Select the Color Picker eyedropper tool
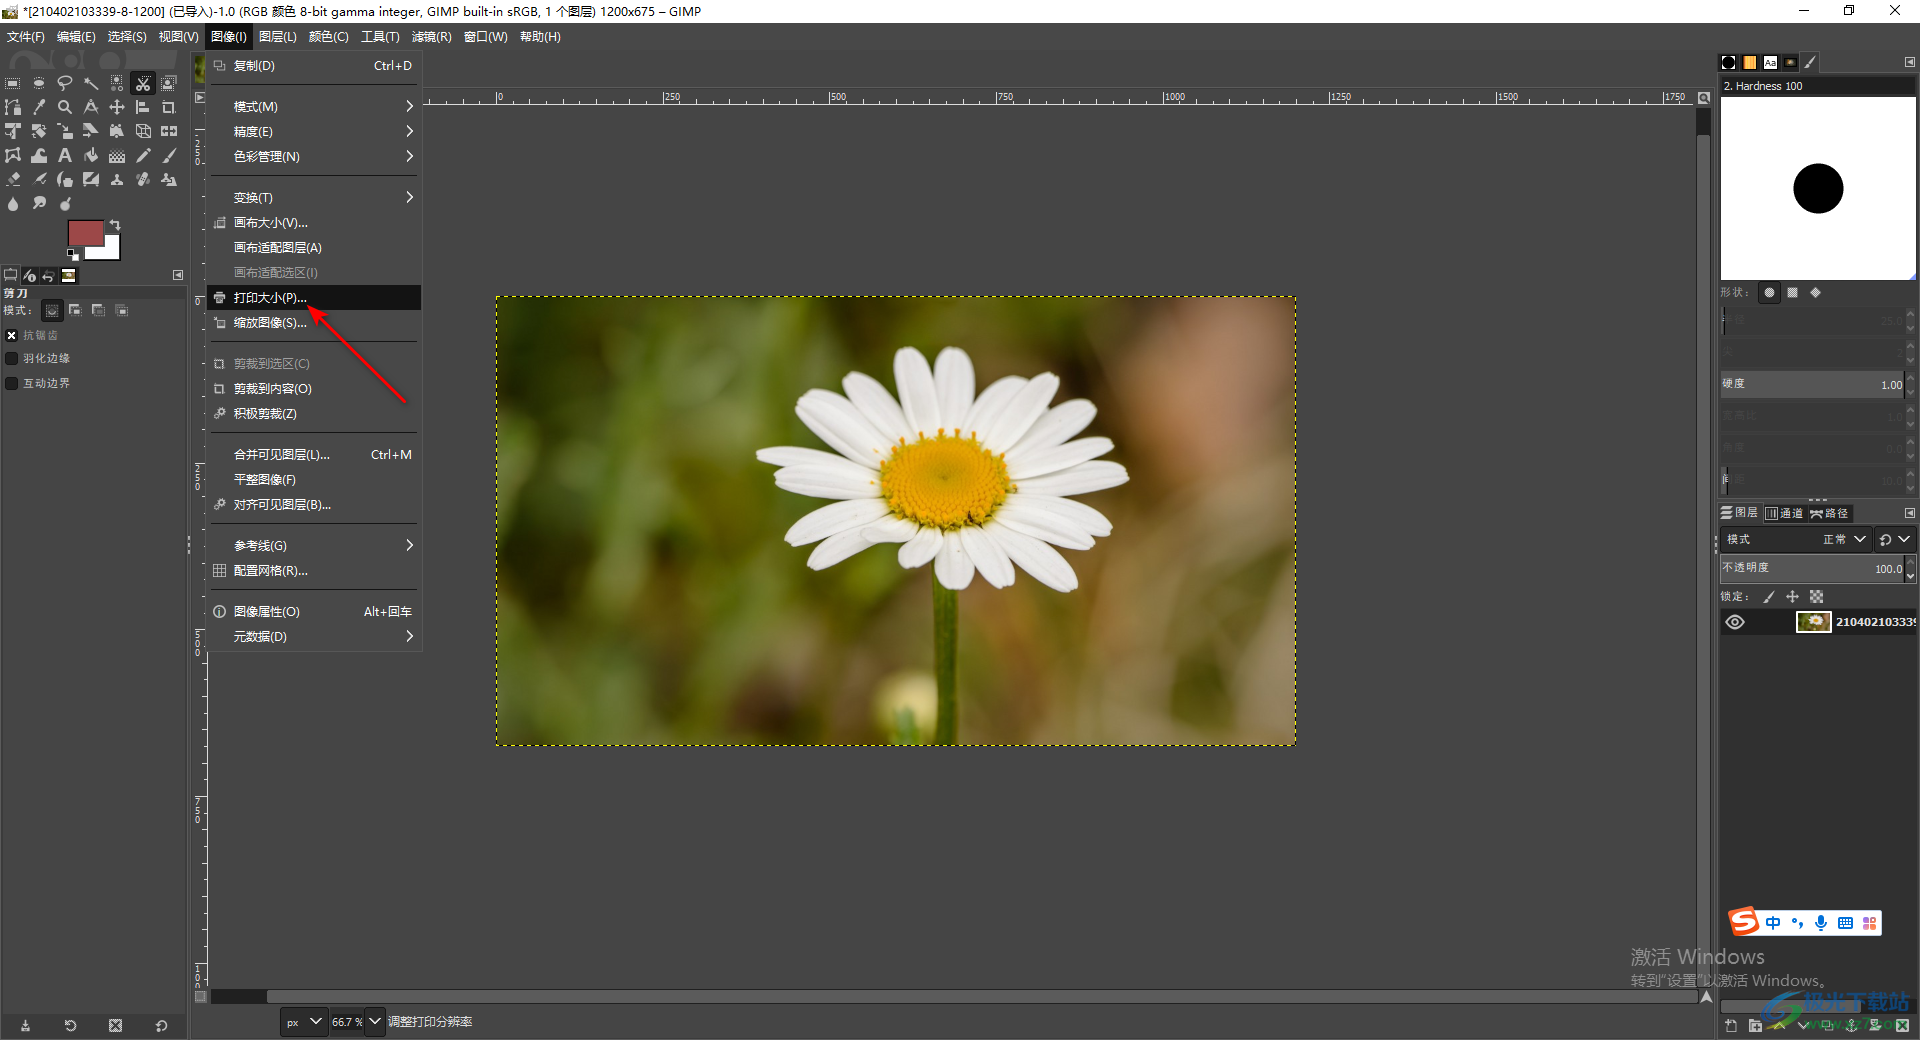1920x1040 pixels. click(38, 107)
